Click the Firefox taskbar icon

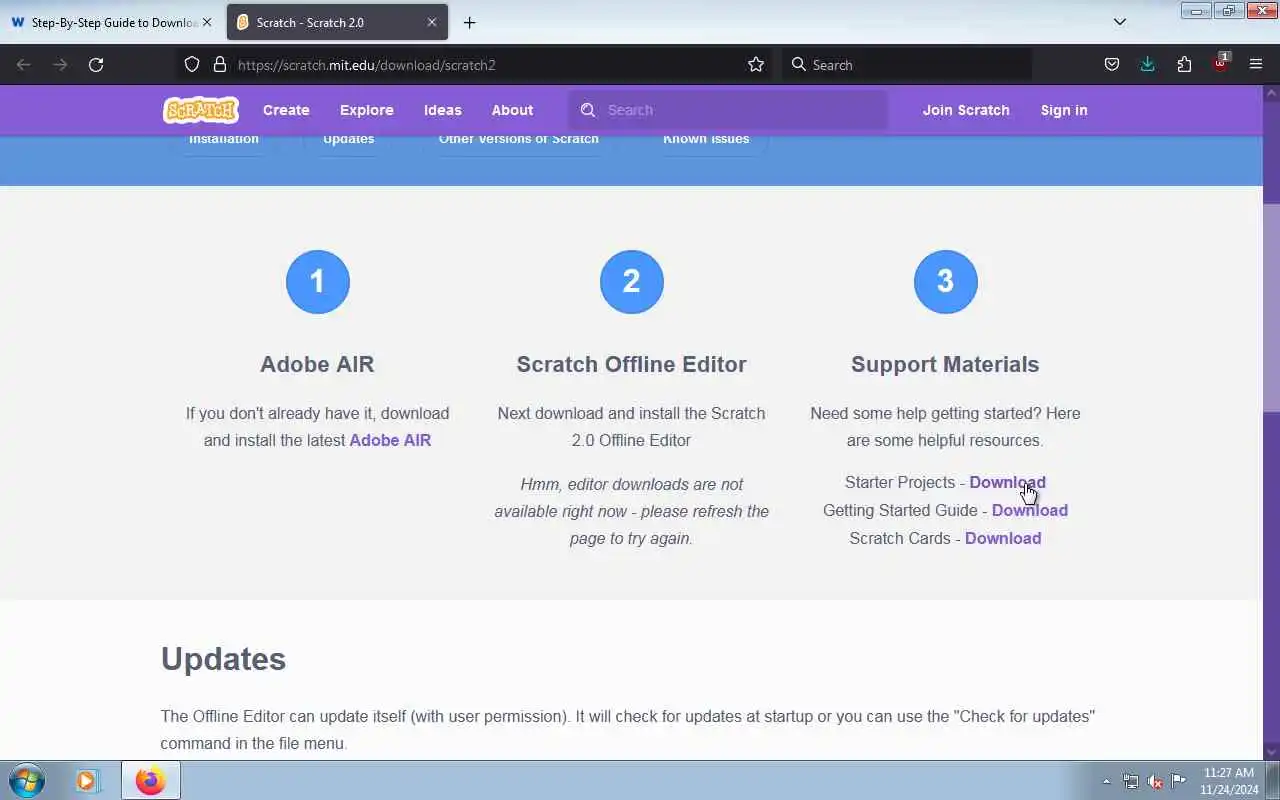tap(150, 780)
